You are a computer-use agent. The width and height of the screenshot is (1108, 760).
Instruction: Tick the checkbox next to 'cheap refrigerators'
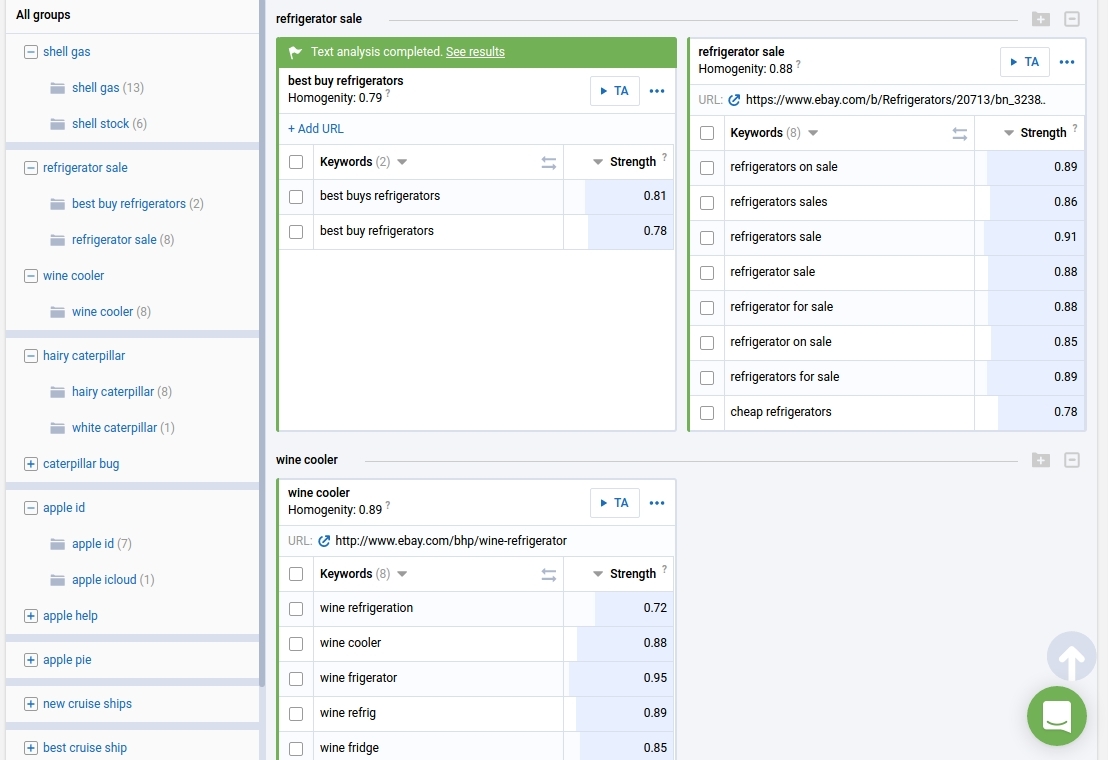[x=707, y=413]
